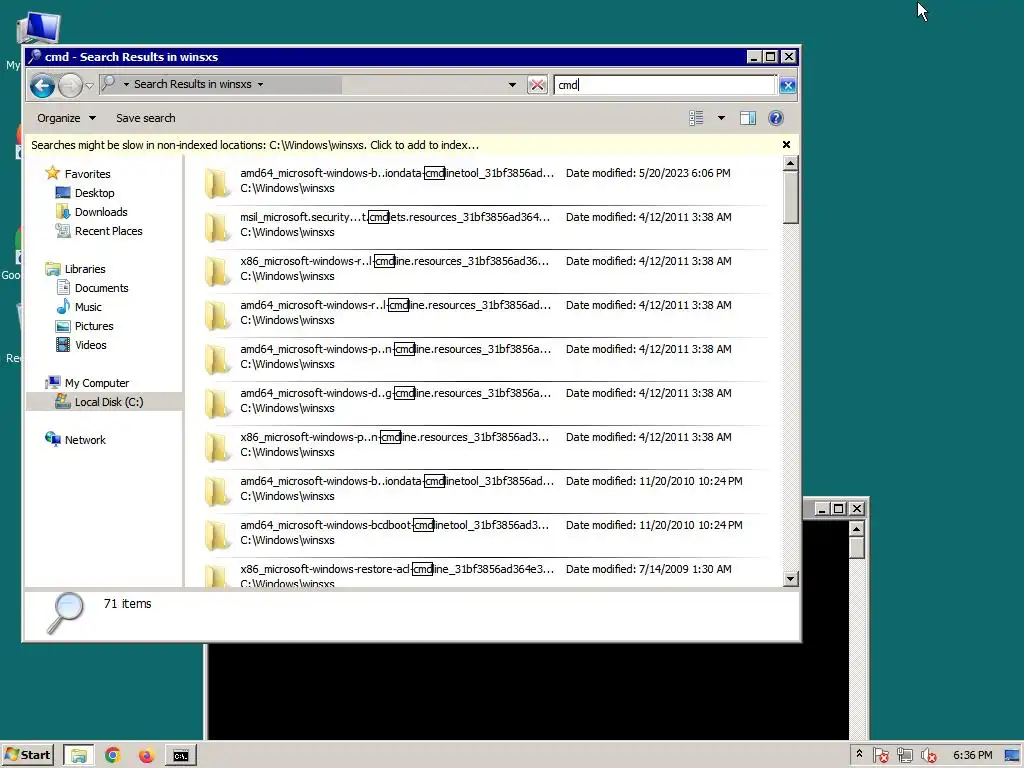Click inside the search field containing cmd
The width and height of the screenshot is (1024, 768).
coord(665,85)
